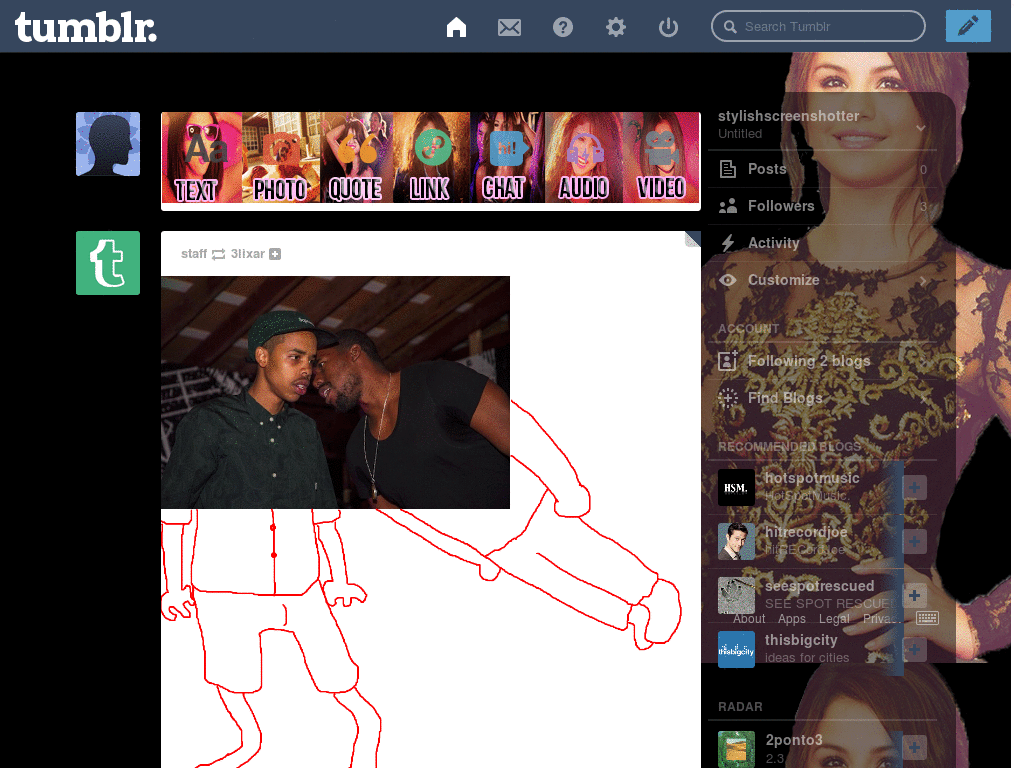The width and height of the screenshot is (1024, 768).
Task: Open the inbox envelope icon
Action: click(510, 27)
